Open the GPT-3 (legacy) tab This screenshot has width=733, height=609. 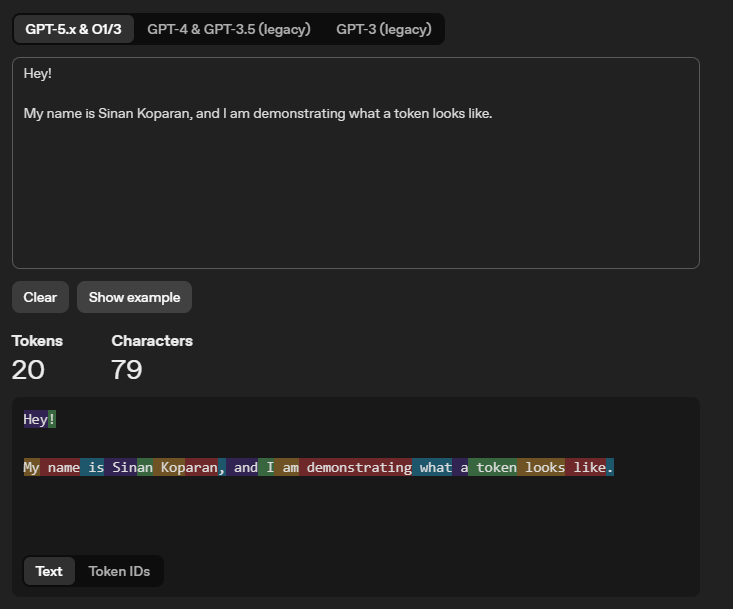coord(384,29)
